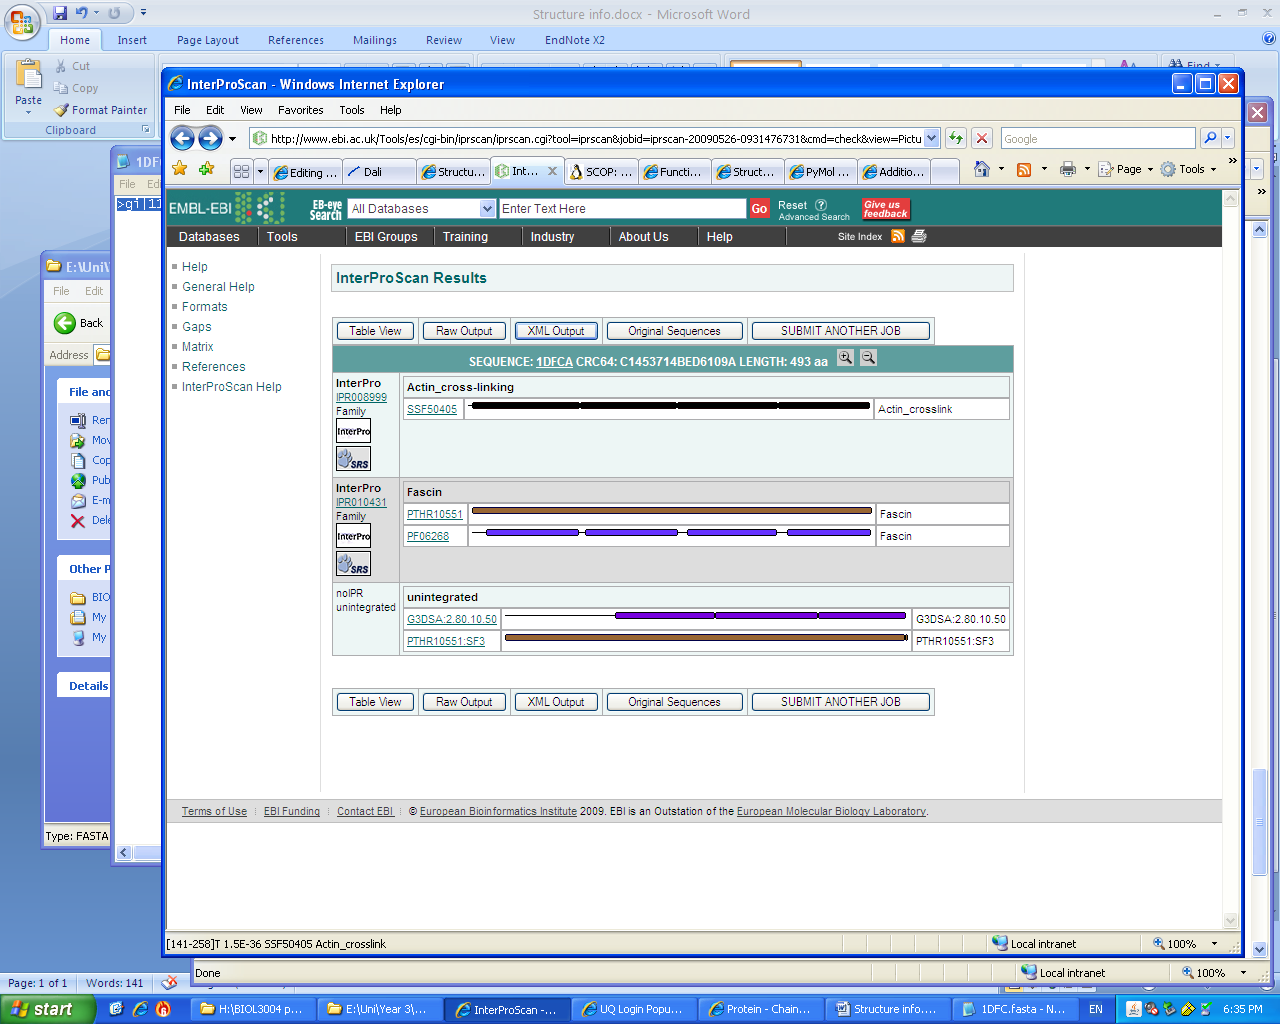Viewport: 1280px width, 1024px height.
Task: Open the View menu in IE
Action: tap(251, 110)
